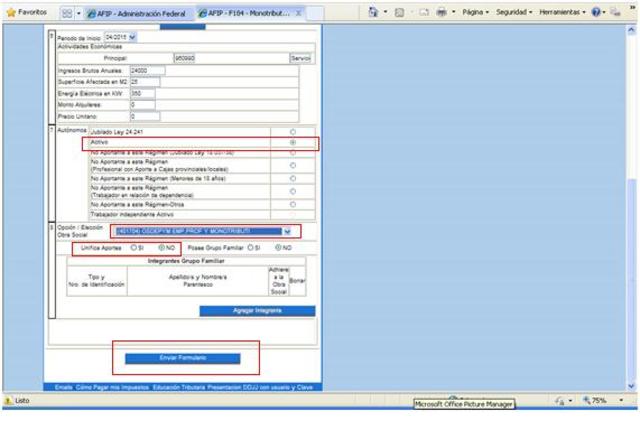The width and height of the screenshot is (640, 430).
Task: Click the icon right of Help
Action: click(616, 12)
